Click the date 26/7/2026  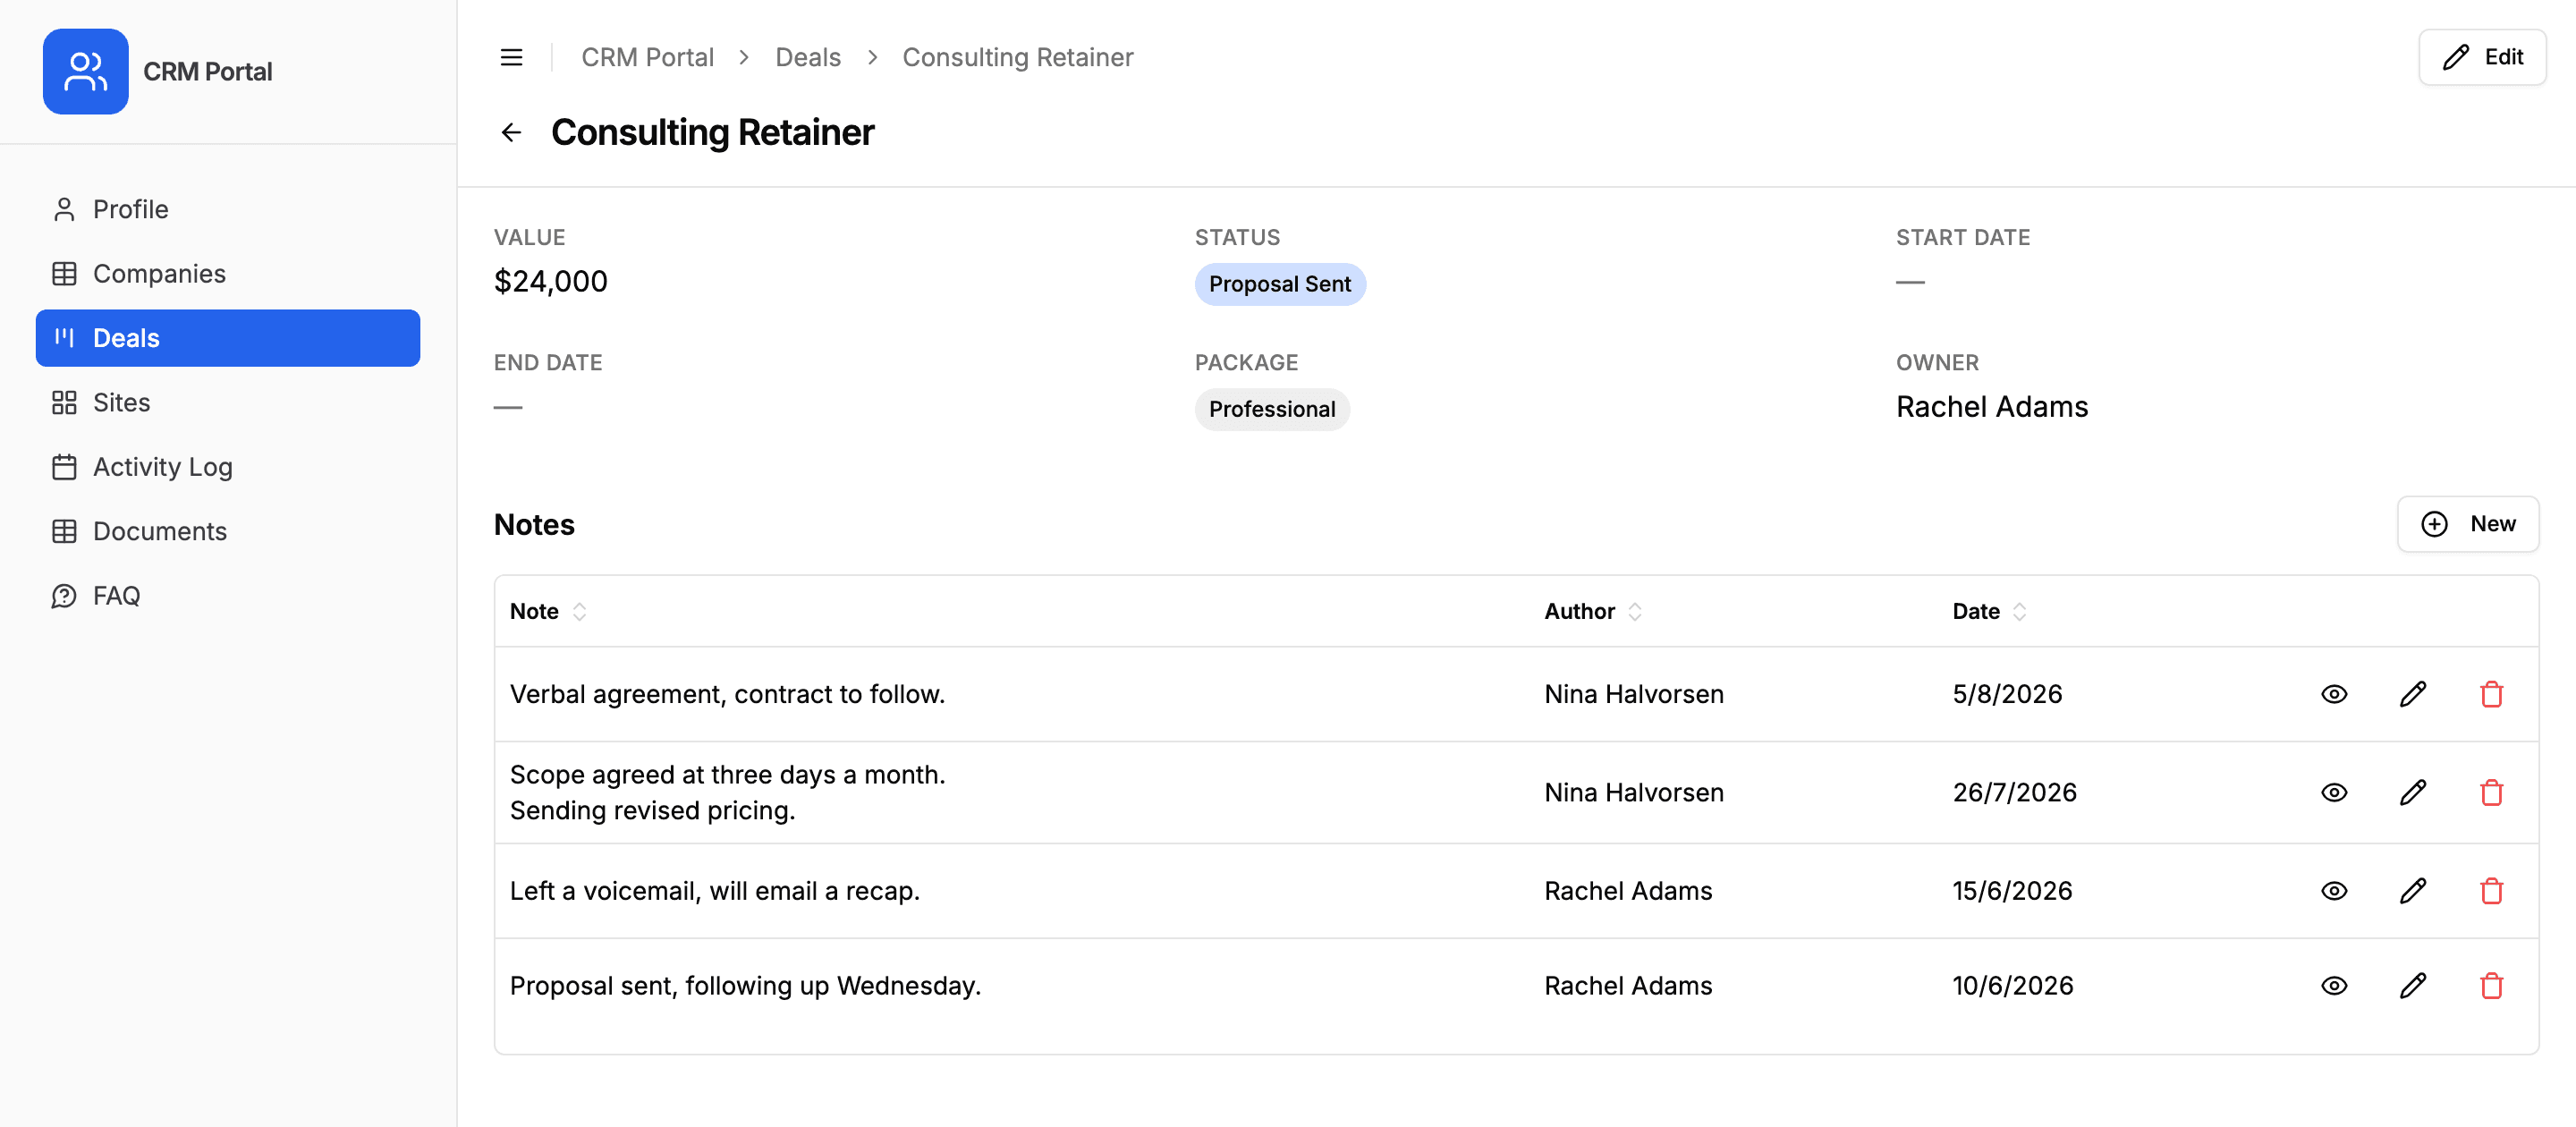coord(2014,792)
